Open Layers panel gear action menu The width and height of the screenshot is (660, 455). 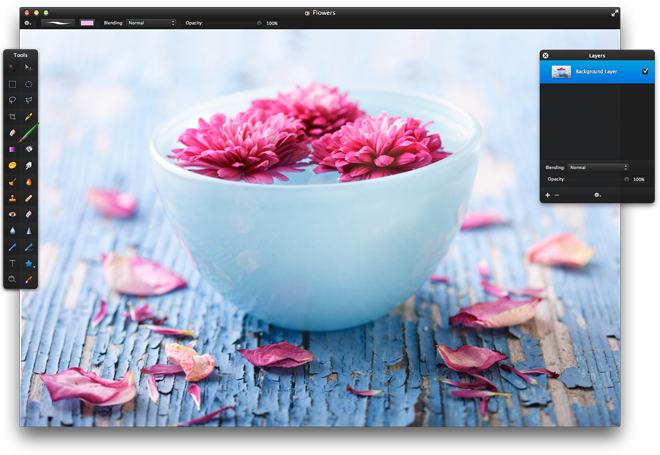597,195
